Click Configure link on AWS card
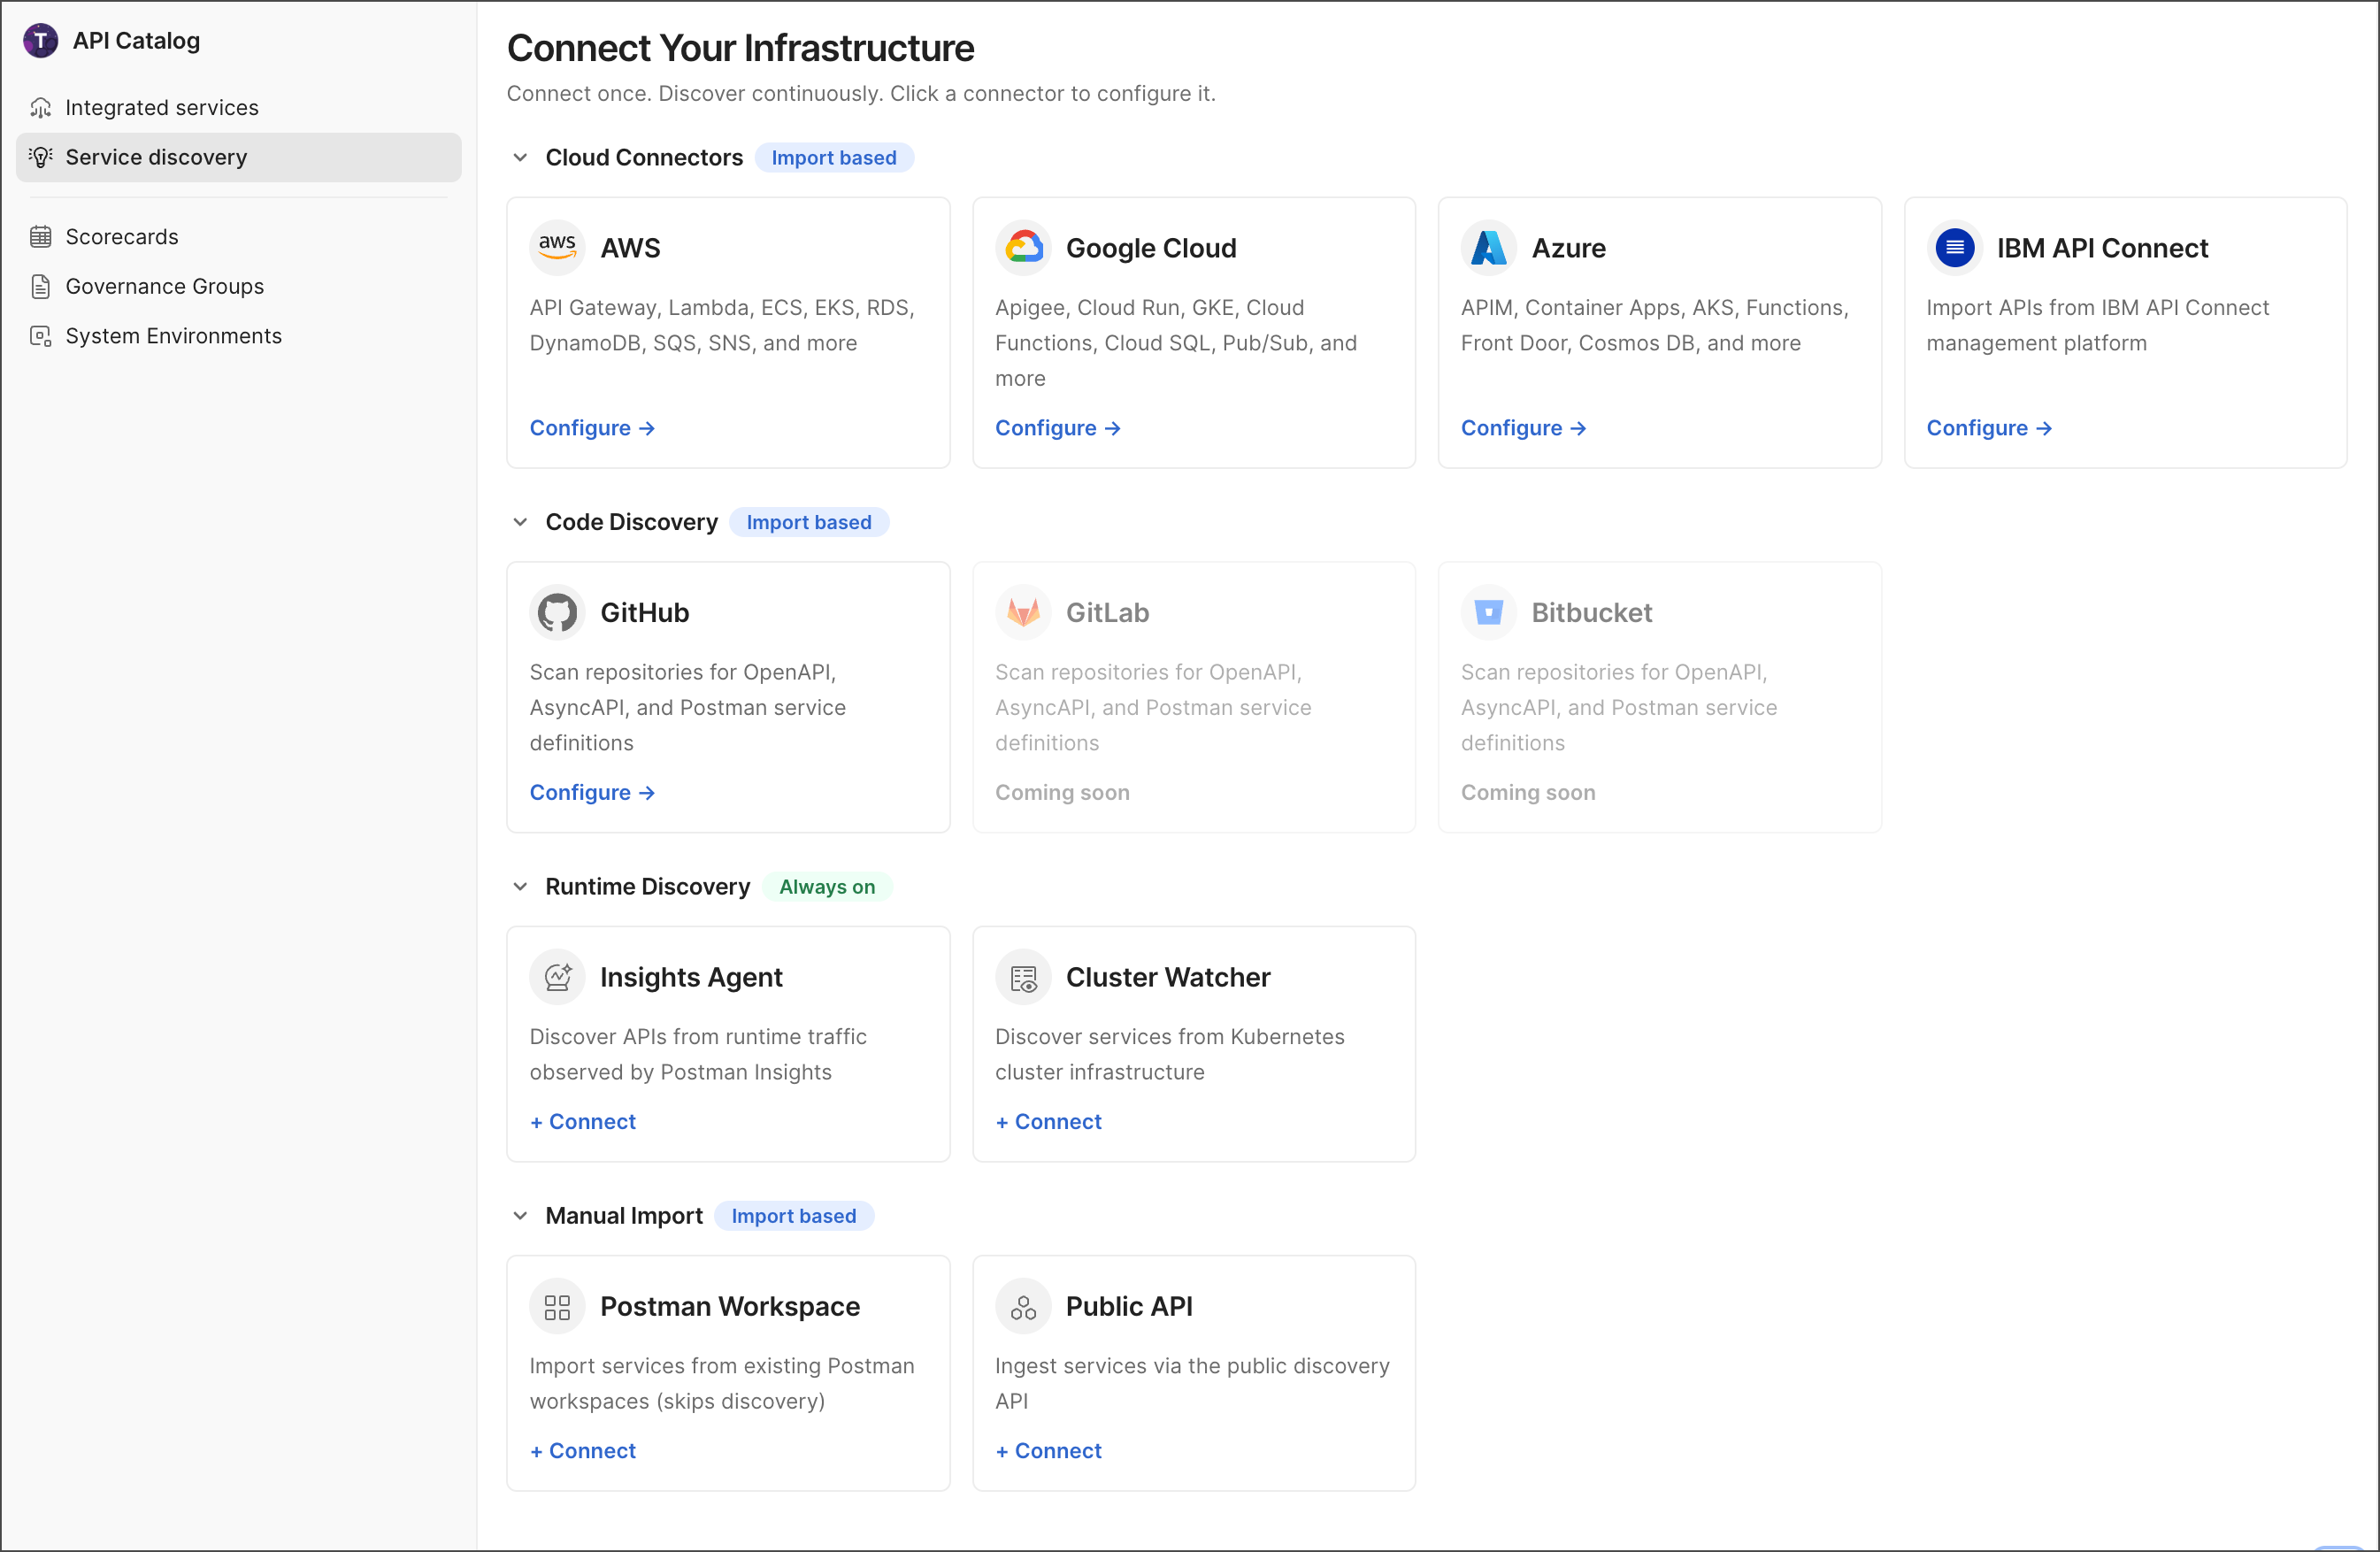Image resolution: width=2380 pixels, height=1552 pixels. pyautogui.click(x=592, y=428)
